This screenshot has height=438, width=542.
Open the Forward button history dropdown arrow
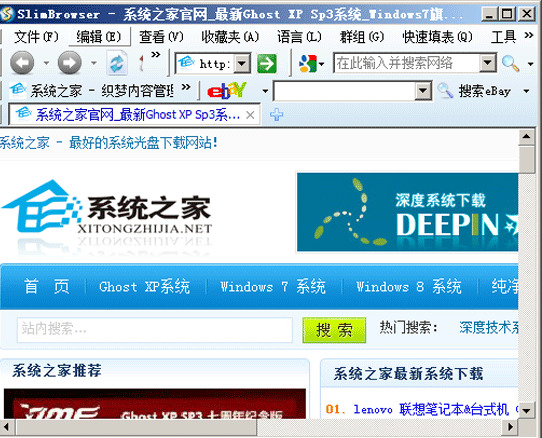[x=93, y=64]
